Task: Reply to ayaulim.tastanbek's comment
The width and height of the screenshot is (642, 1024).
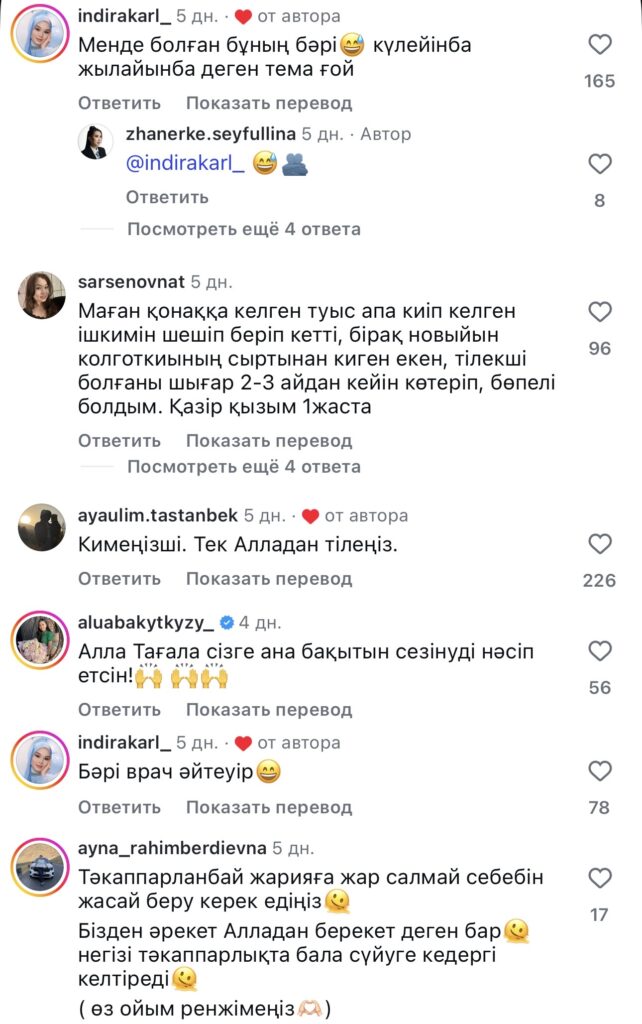Action: tap(119, 578)
